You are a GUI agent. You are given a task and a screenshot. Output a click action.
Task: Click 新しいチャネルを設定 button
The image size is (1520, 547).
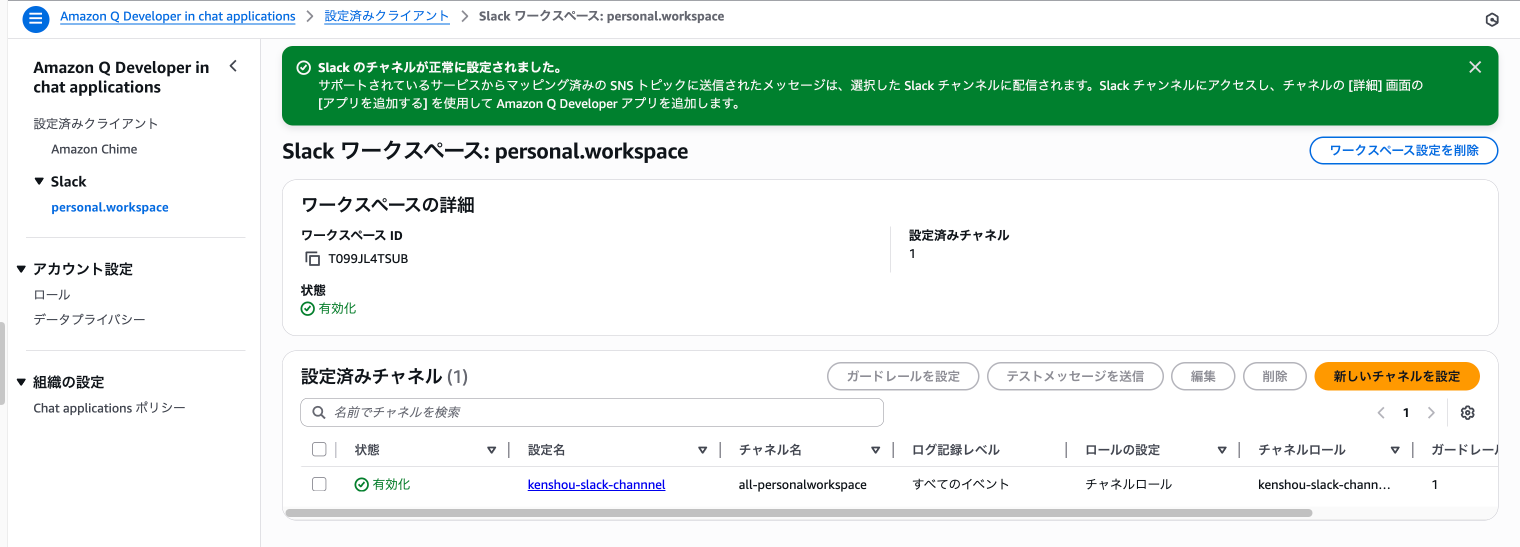pyautogui.click(x=1396, y=376)
